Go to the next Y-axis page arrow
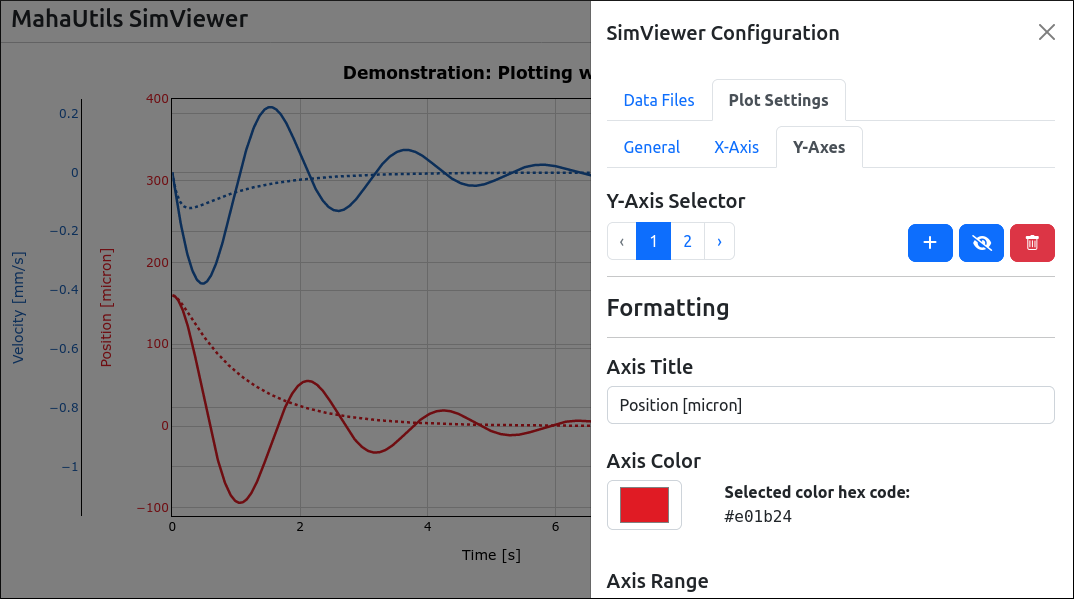The image size is (1074, 599). pyautogui.click(x=719, y=241)
